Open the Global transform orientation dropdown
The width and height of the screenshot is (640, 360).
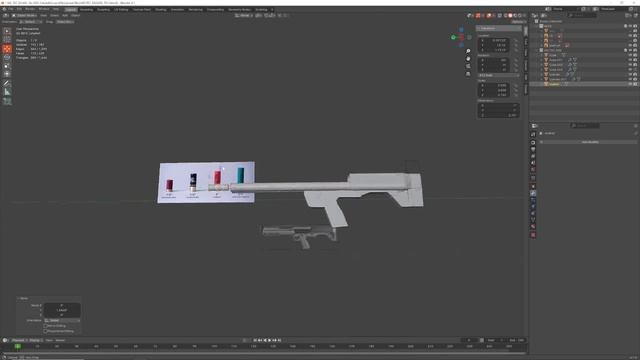244,16
